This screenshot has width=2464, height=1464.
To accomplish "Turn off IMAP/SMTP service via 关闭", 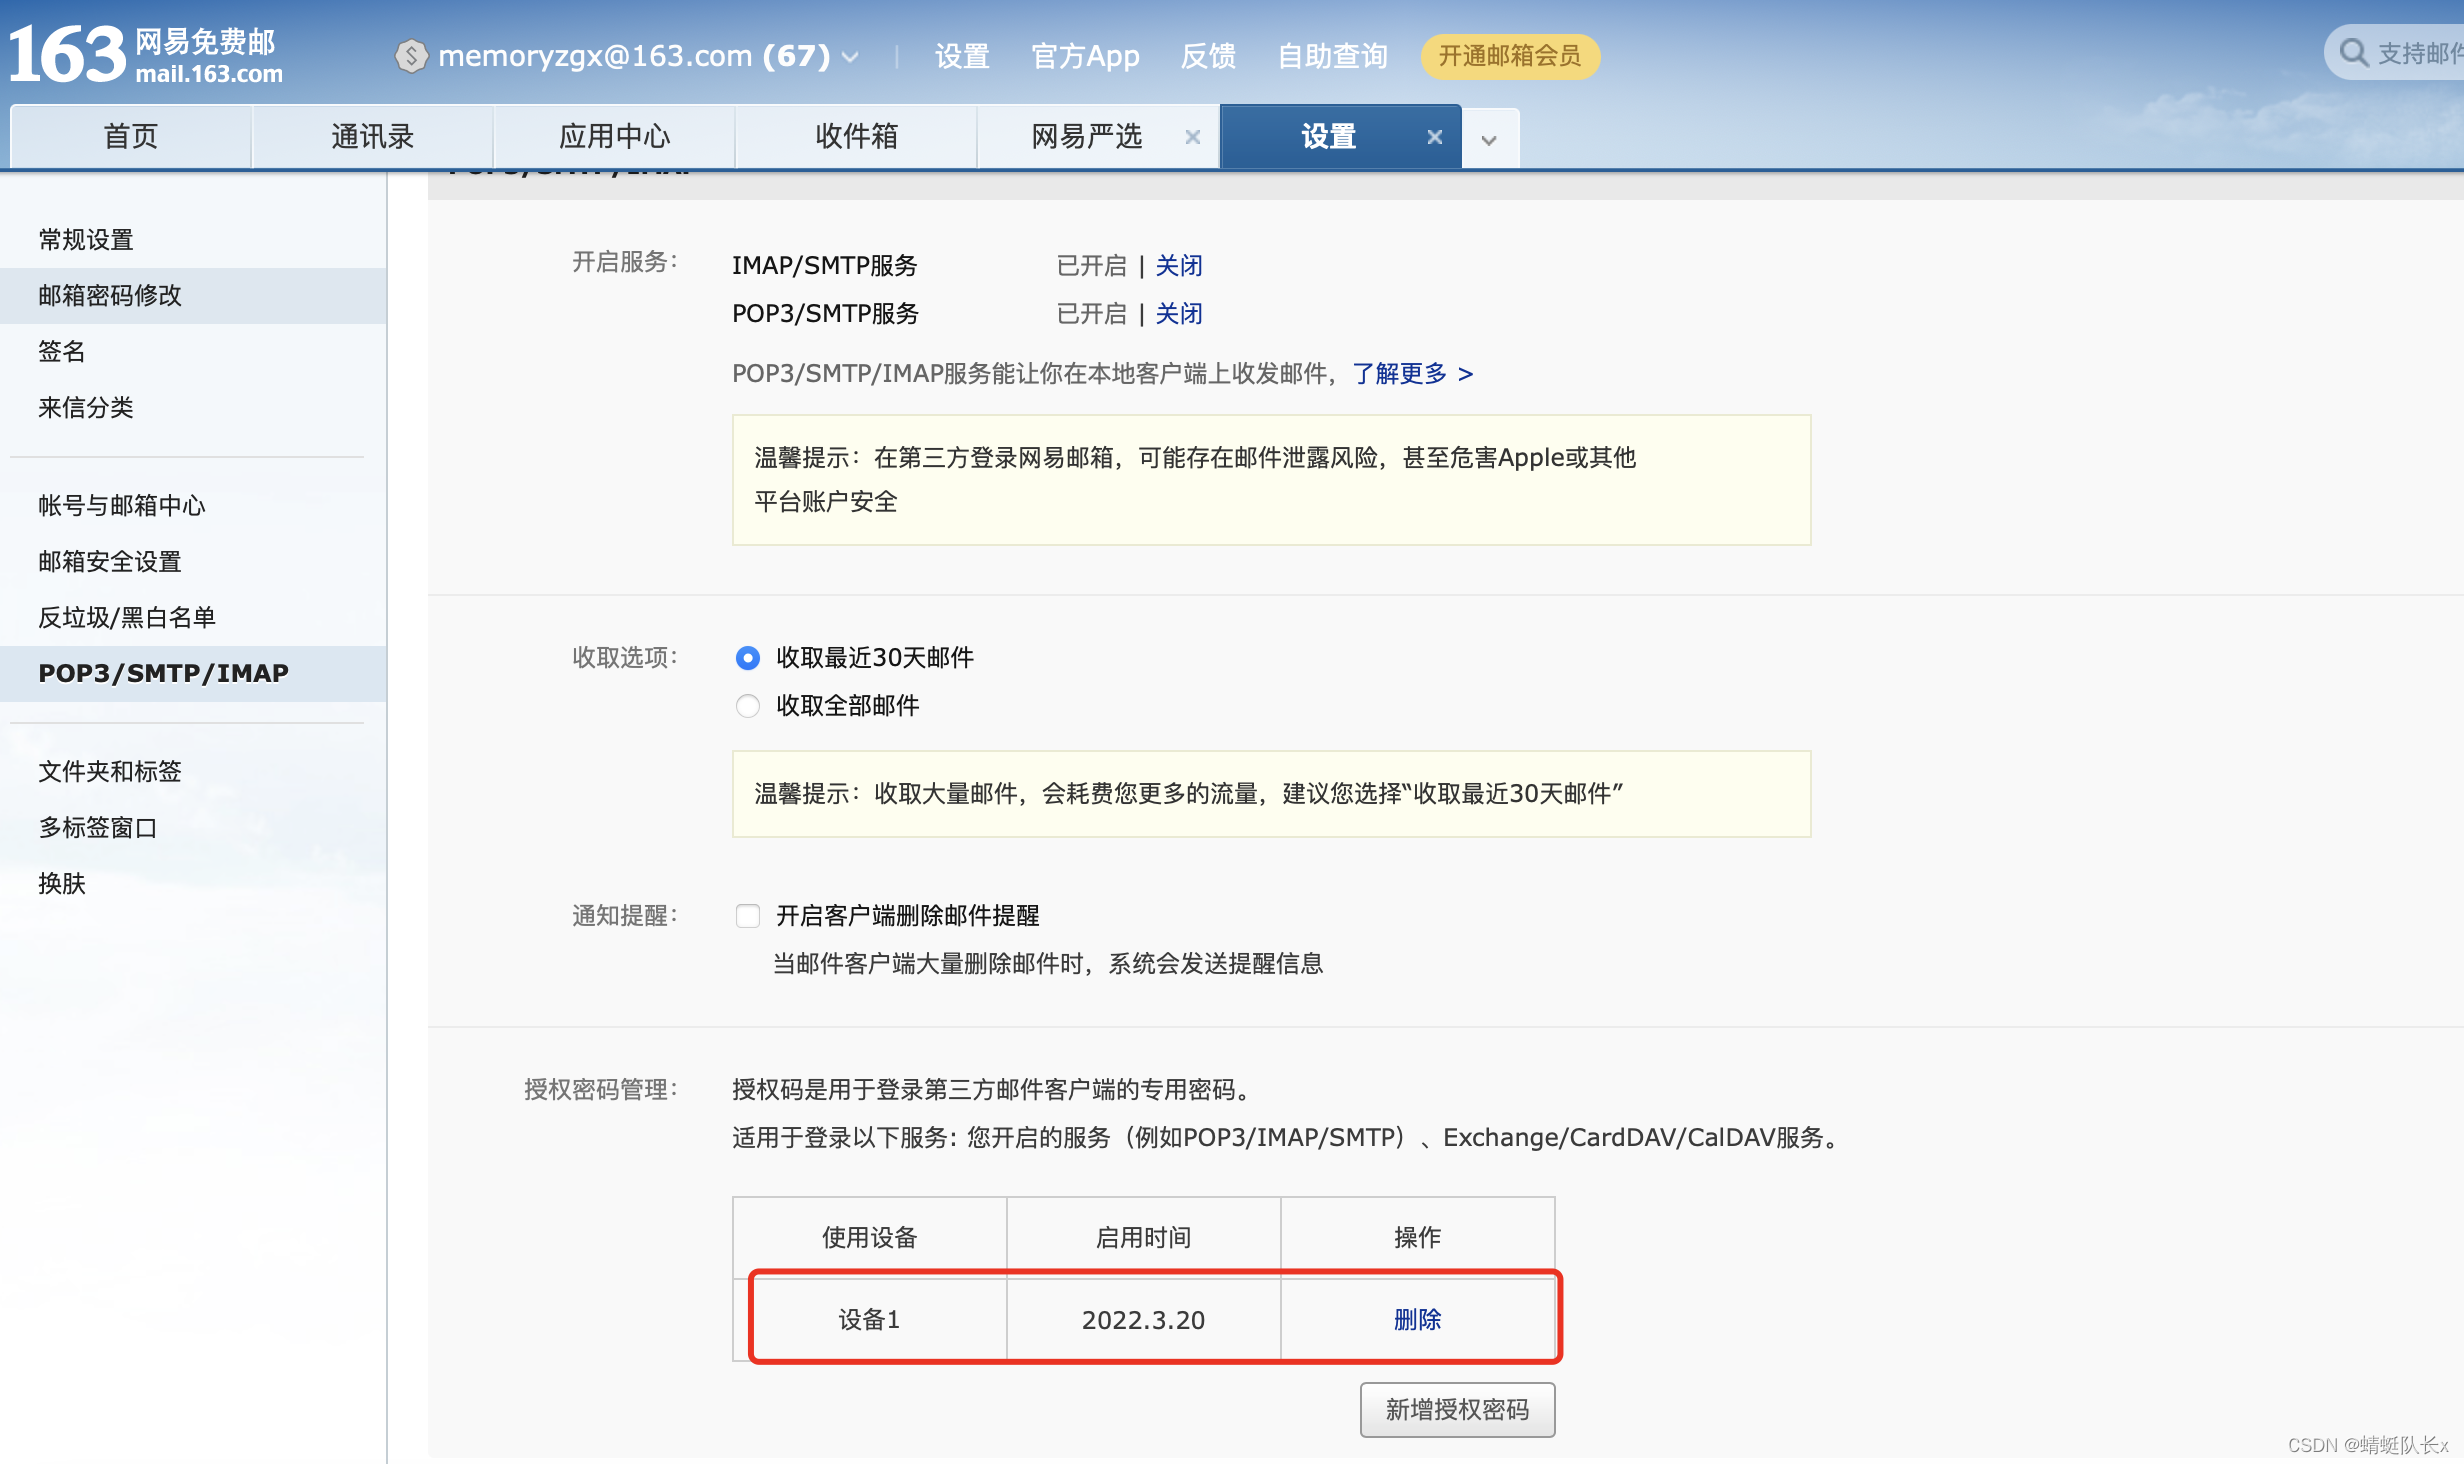I will tap(1179, 265).
